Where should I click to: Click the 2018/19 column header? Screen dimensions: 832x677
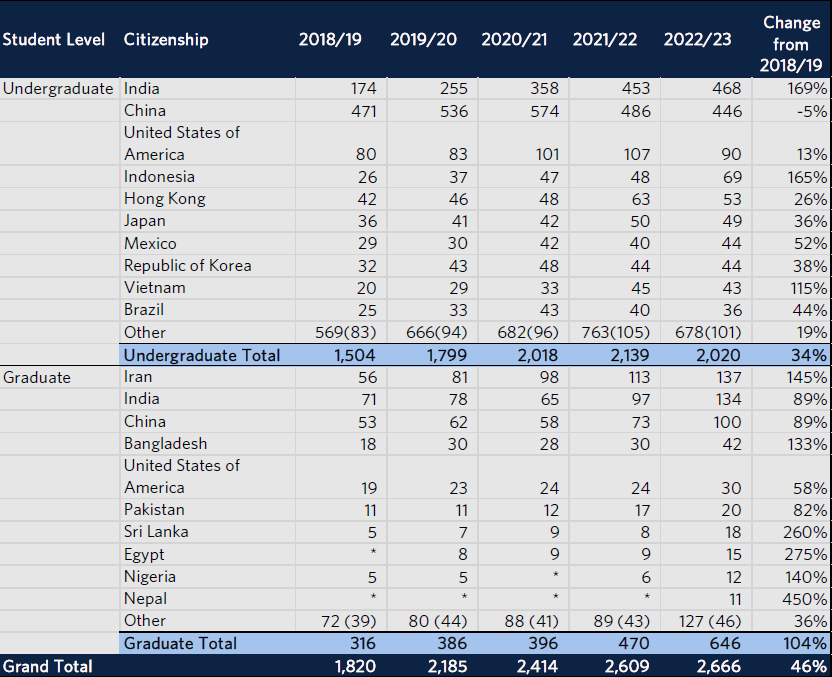330,39
